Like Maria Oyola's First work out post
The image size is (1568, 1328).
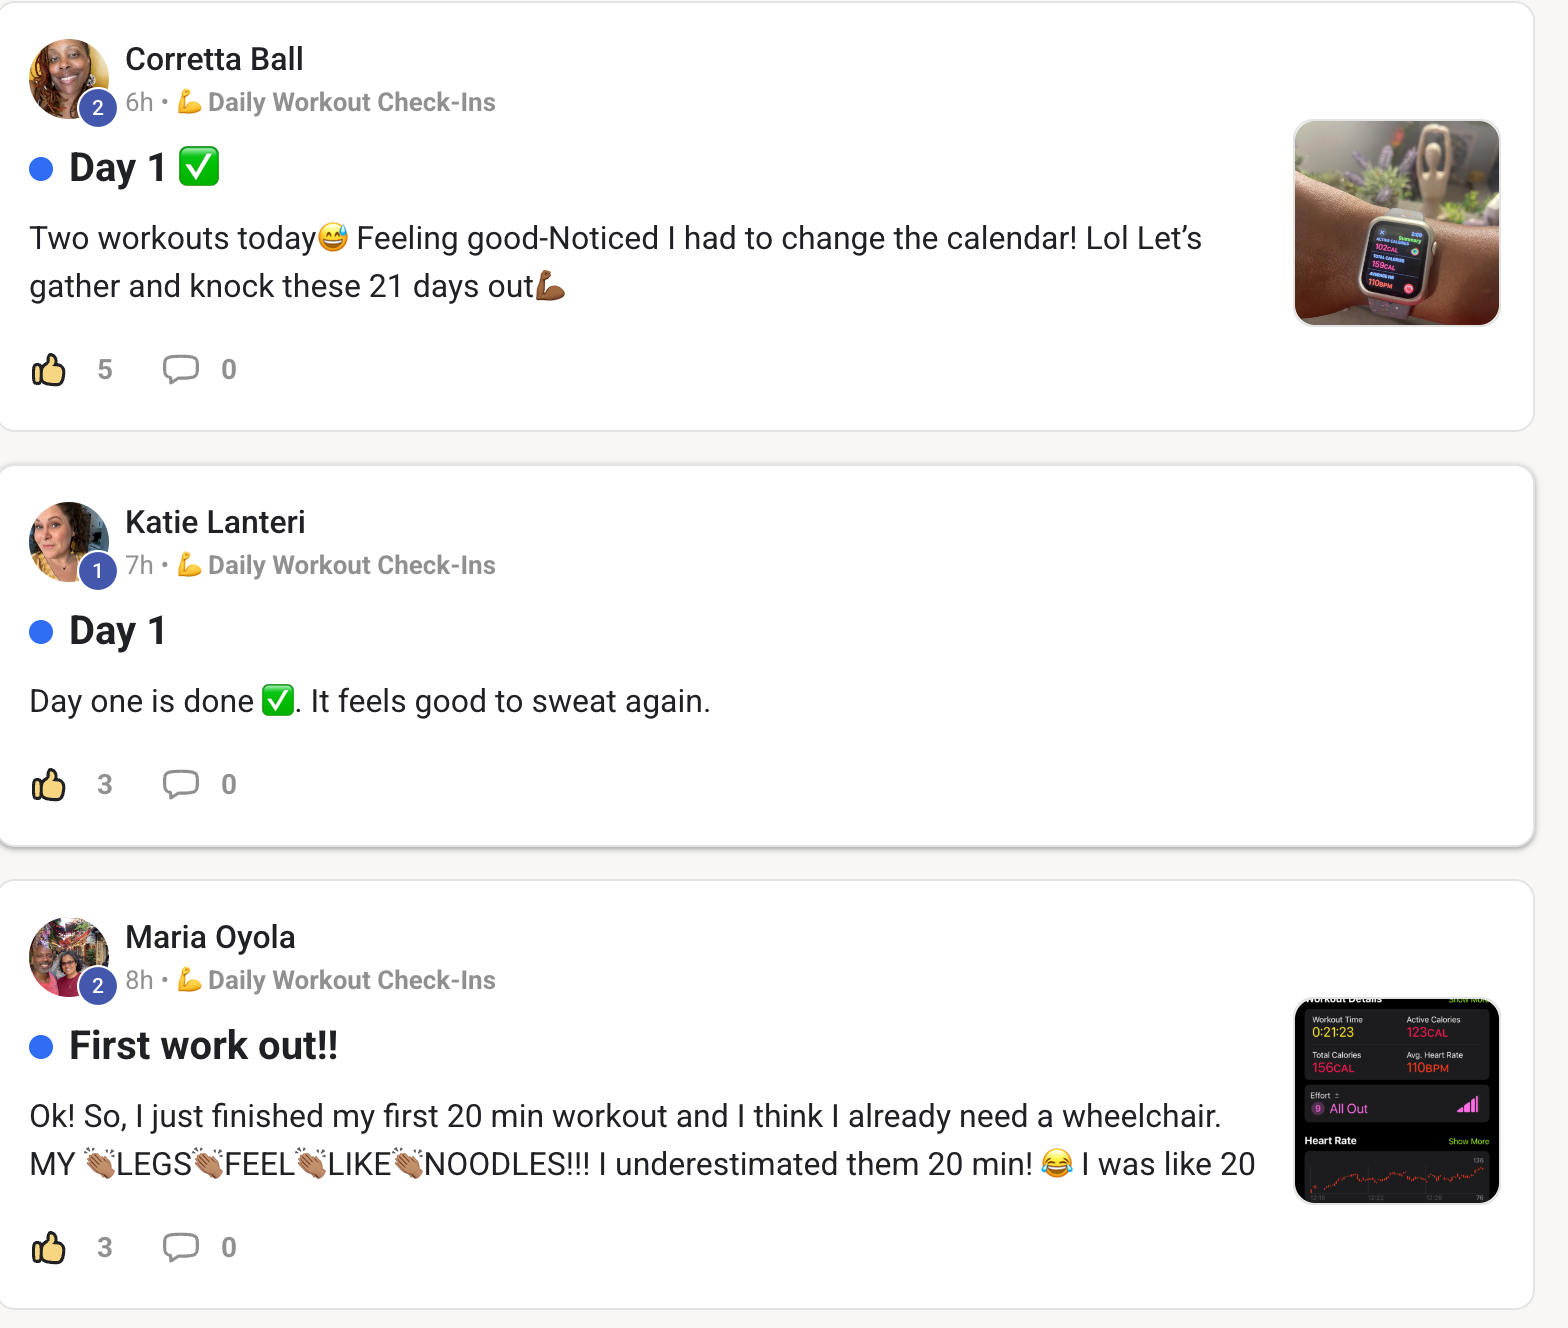click(49, 1248)
